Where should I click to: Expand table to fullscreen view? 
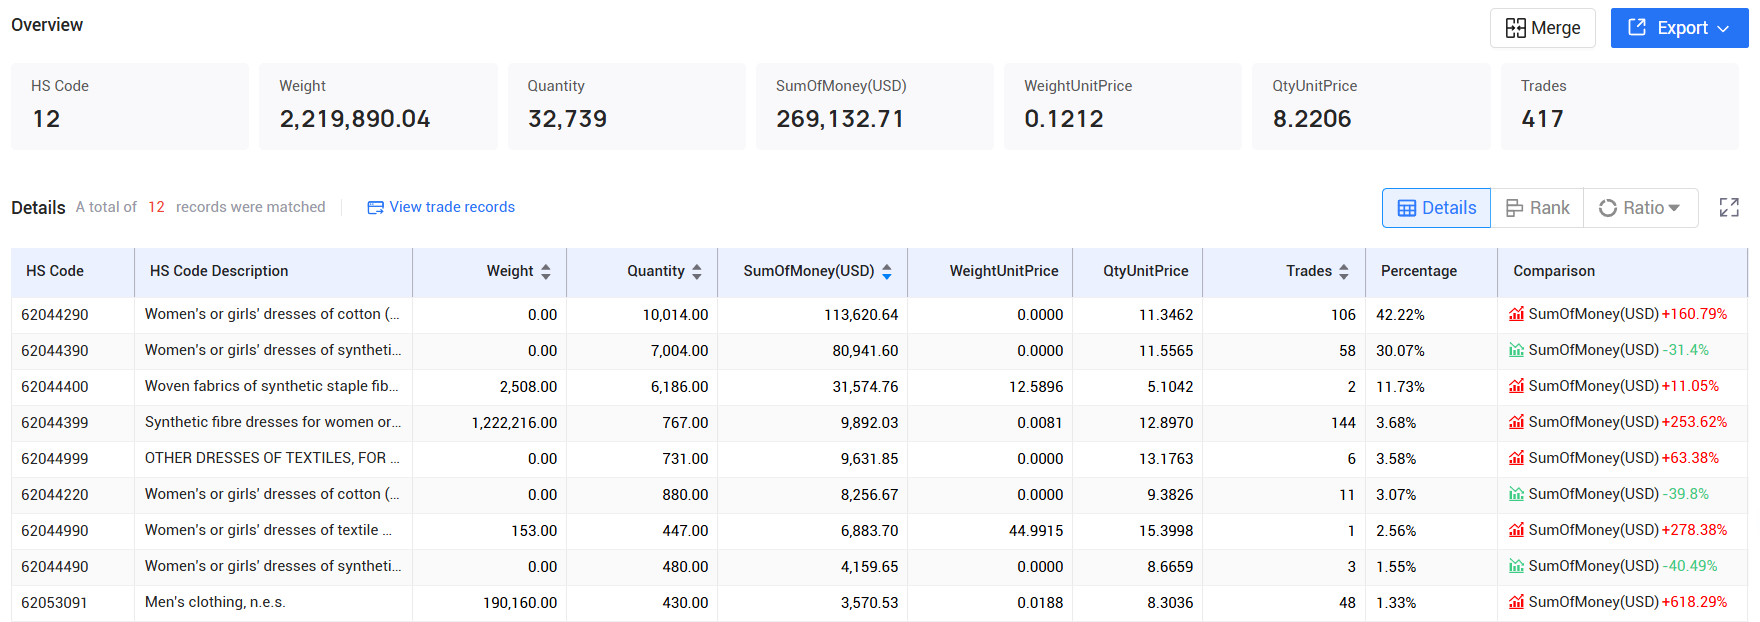(1729, 208)
